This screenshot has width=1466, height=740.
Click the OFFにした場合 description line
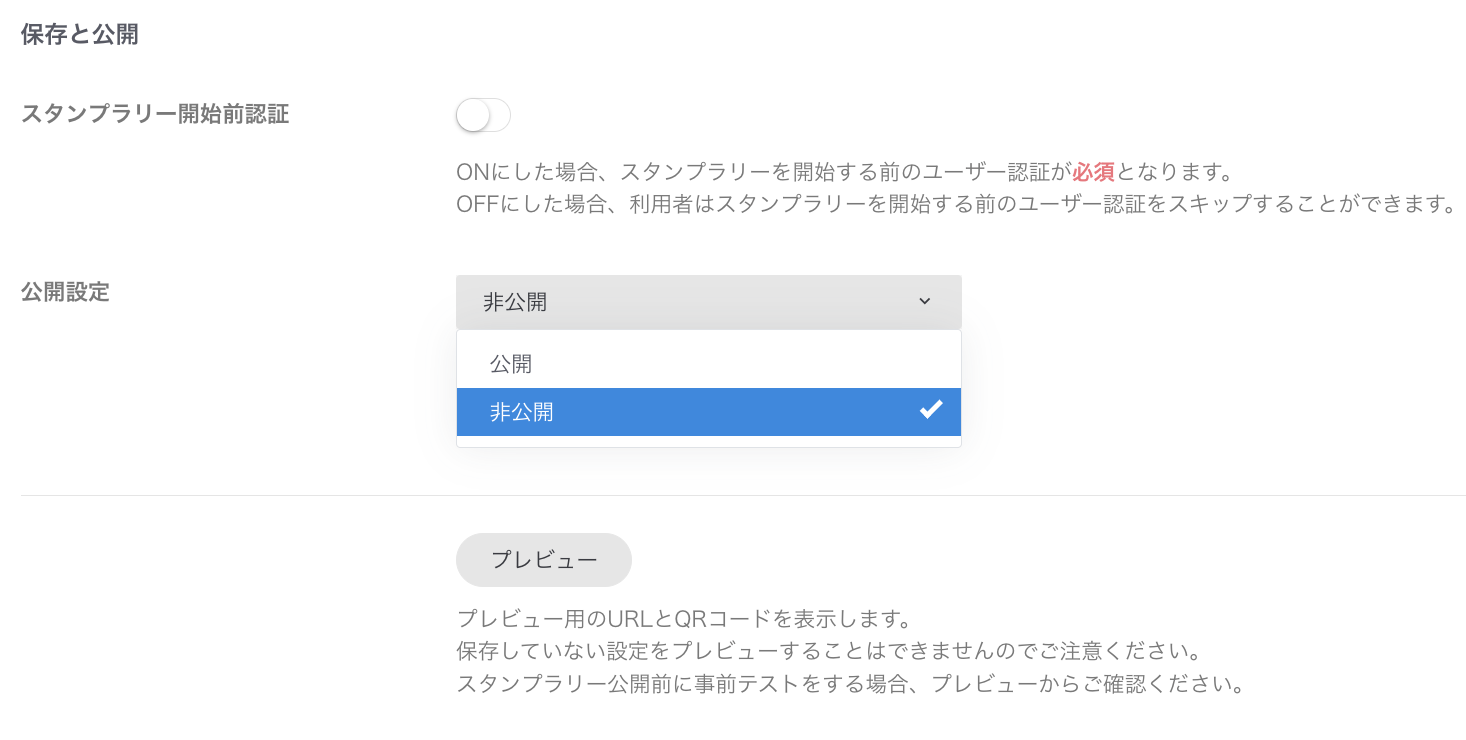pyautogui.click(x=955, y=205)
